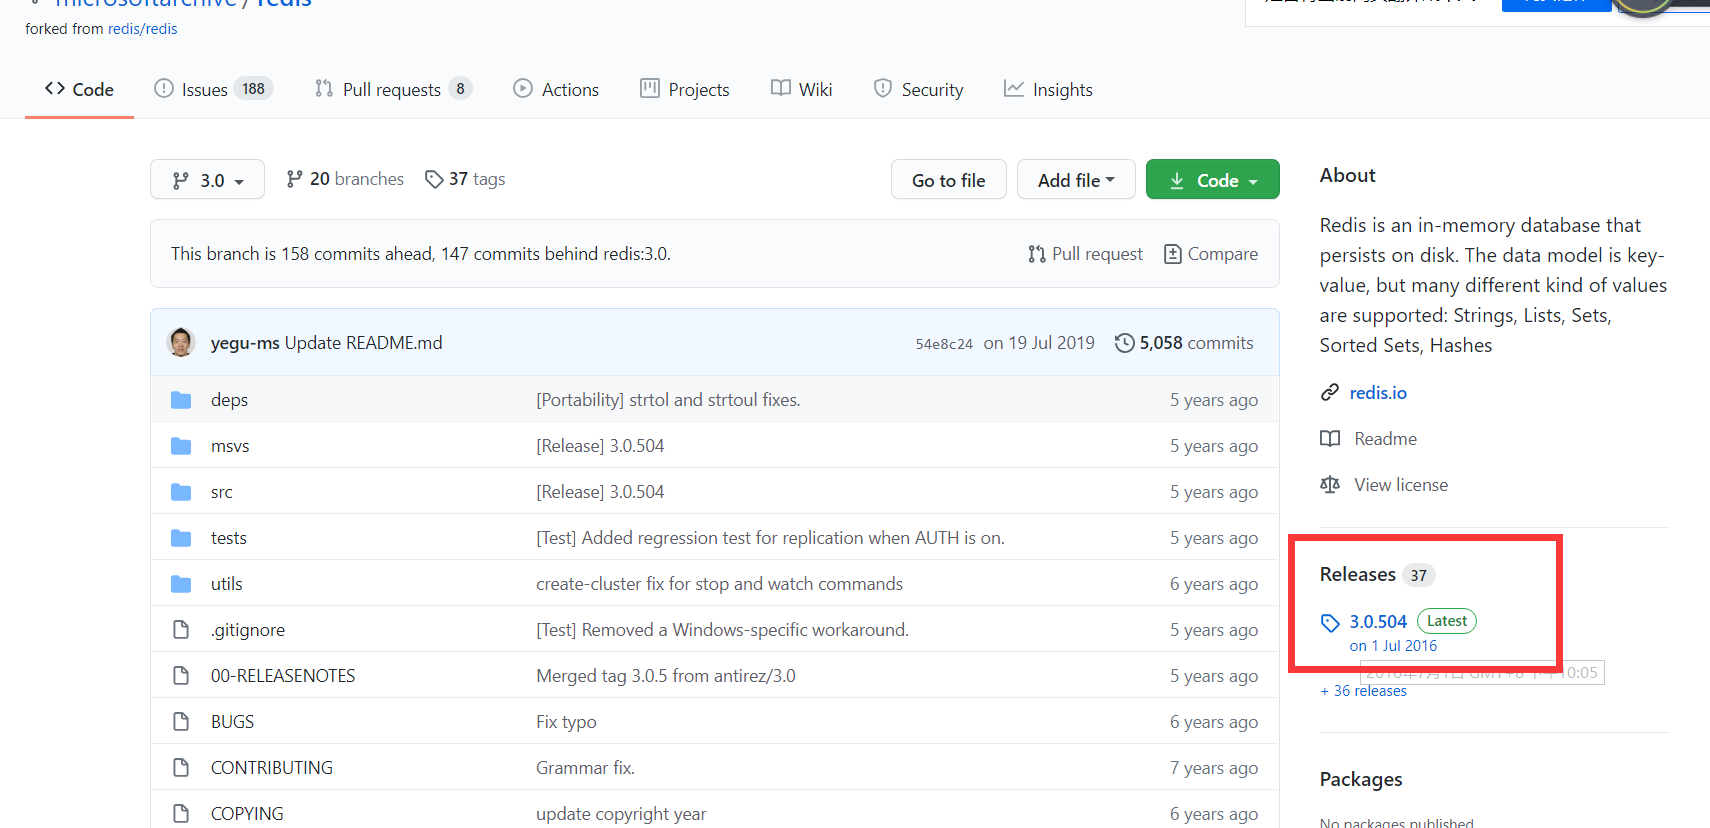Visit the redis.io website link
This screenshot has height=828, width=1710.
click(1378, 393)
